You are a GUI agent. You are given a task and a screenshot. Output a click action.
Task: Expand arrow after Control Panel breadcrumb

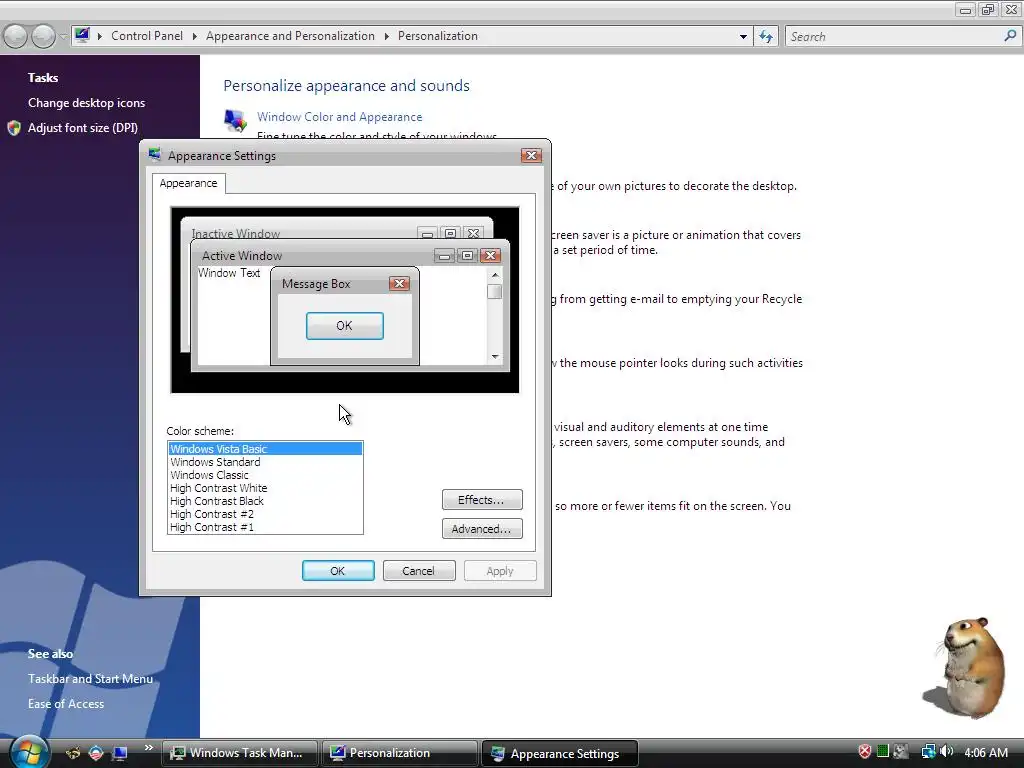[195, 37]
